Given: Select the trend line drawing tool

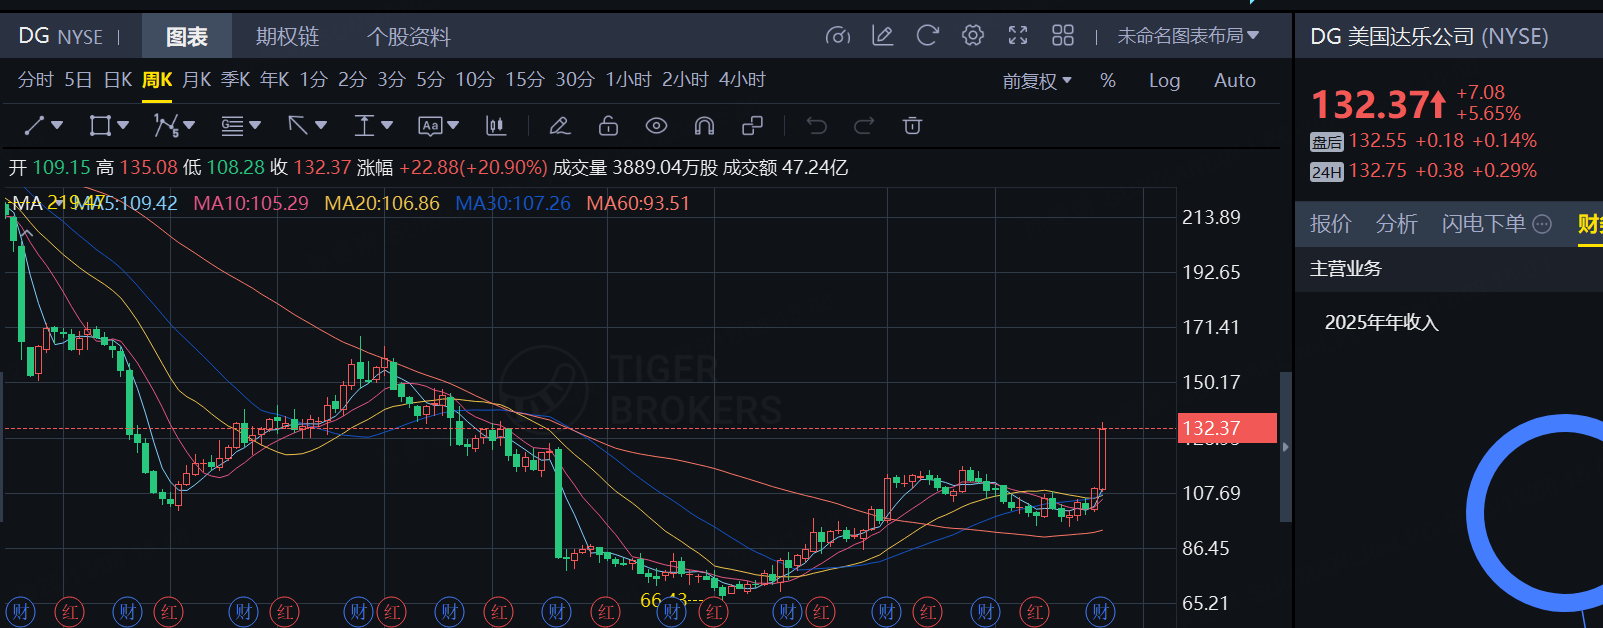Looking at the screenshot, I should click(x=34, y=126).
